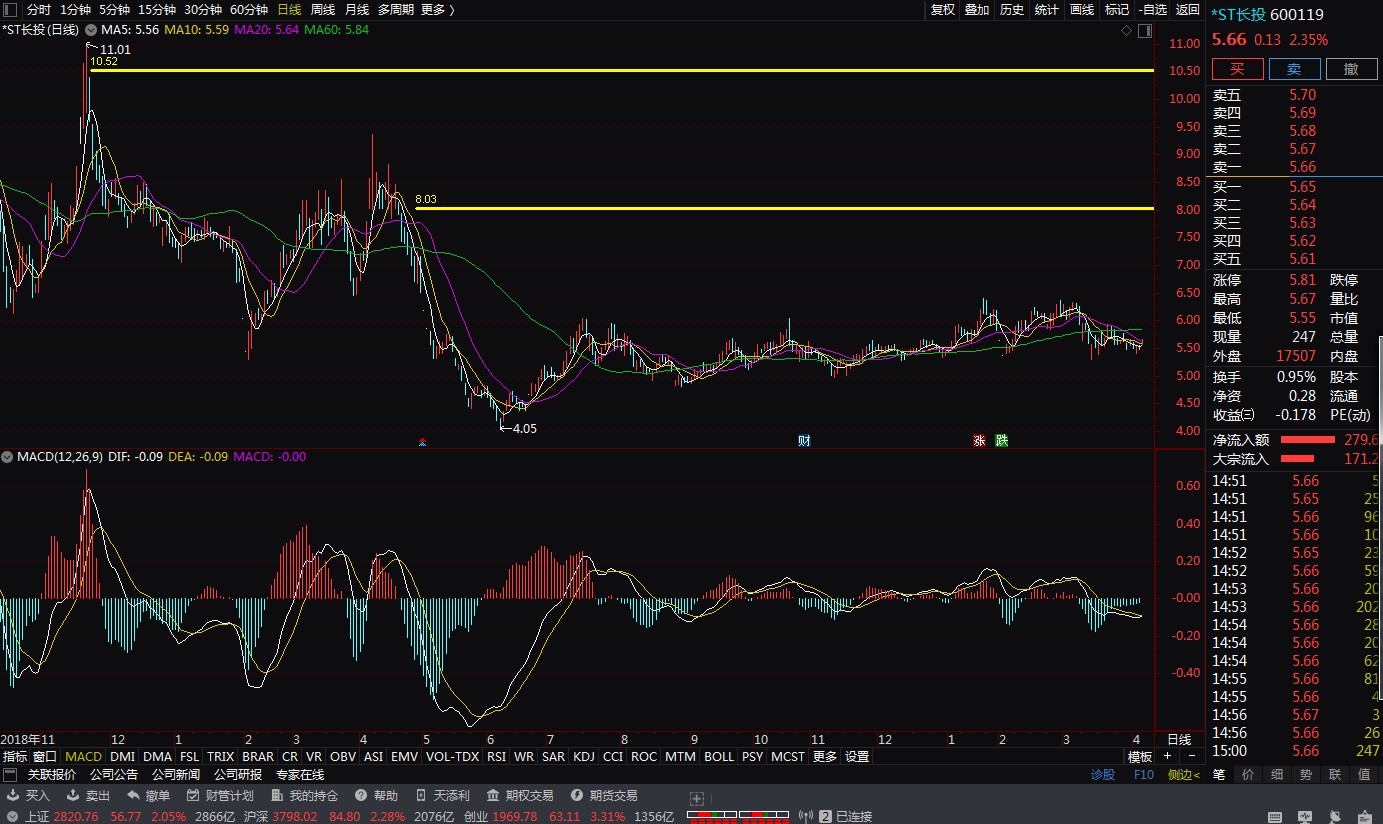Click the red-blue arrow marker below chart
This screenshot has width=1383, height=824.
tap(423, 441)
